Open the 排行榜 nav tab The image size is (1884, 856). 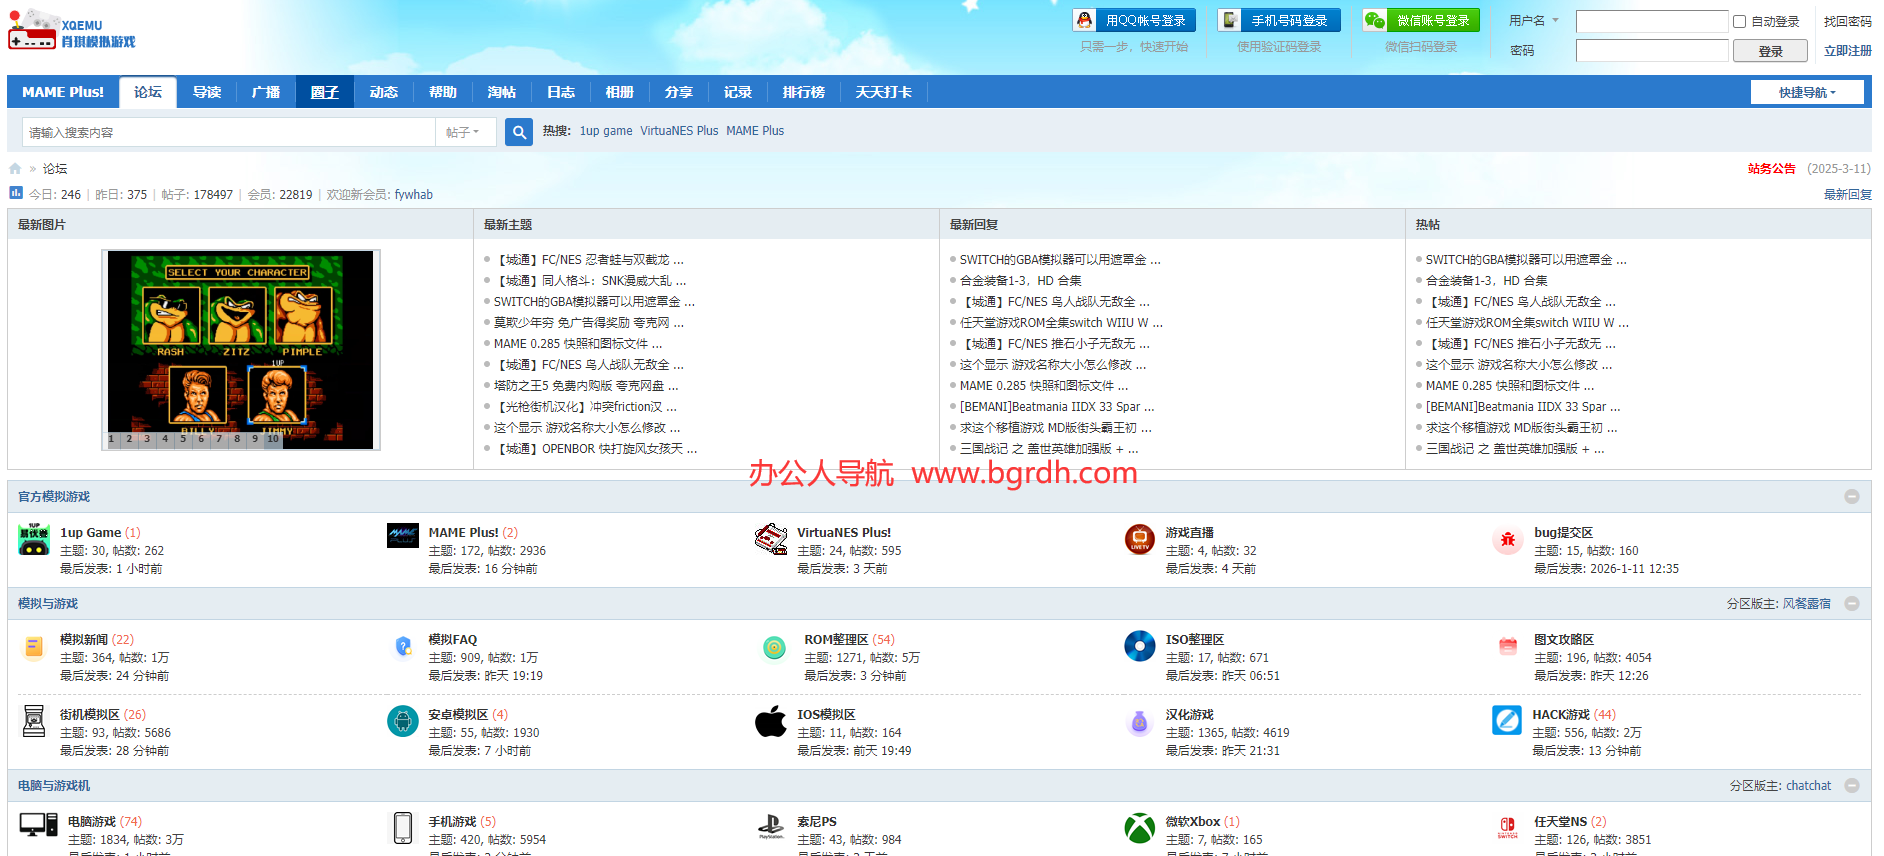coord(804,92)
